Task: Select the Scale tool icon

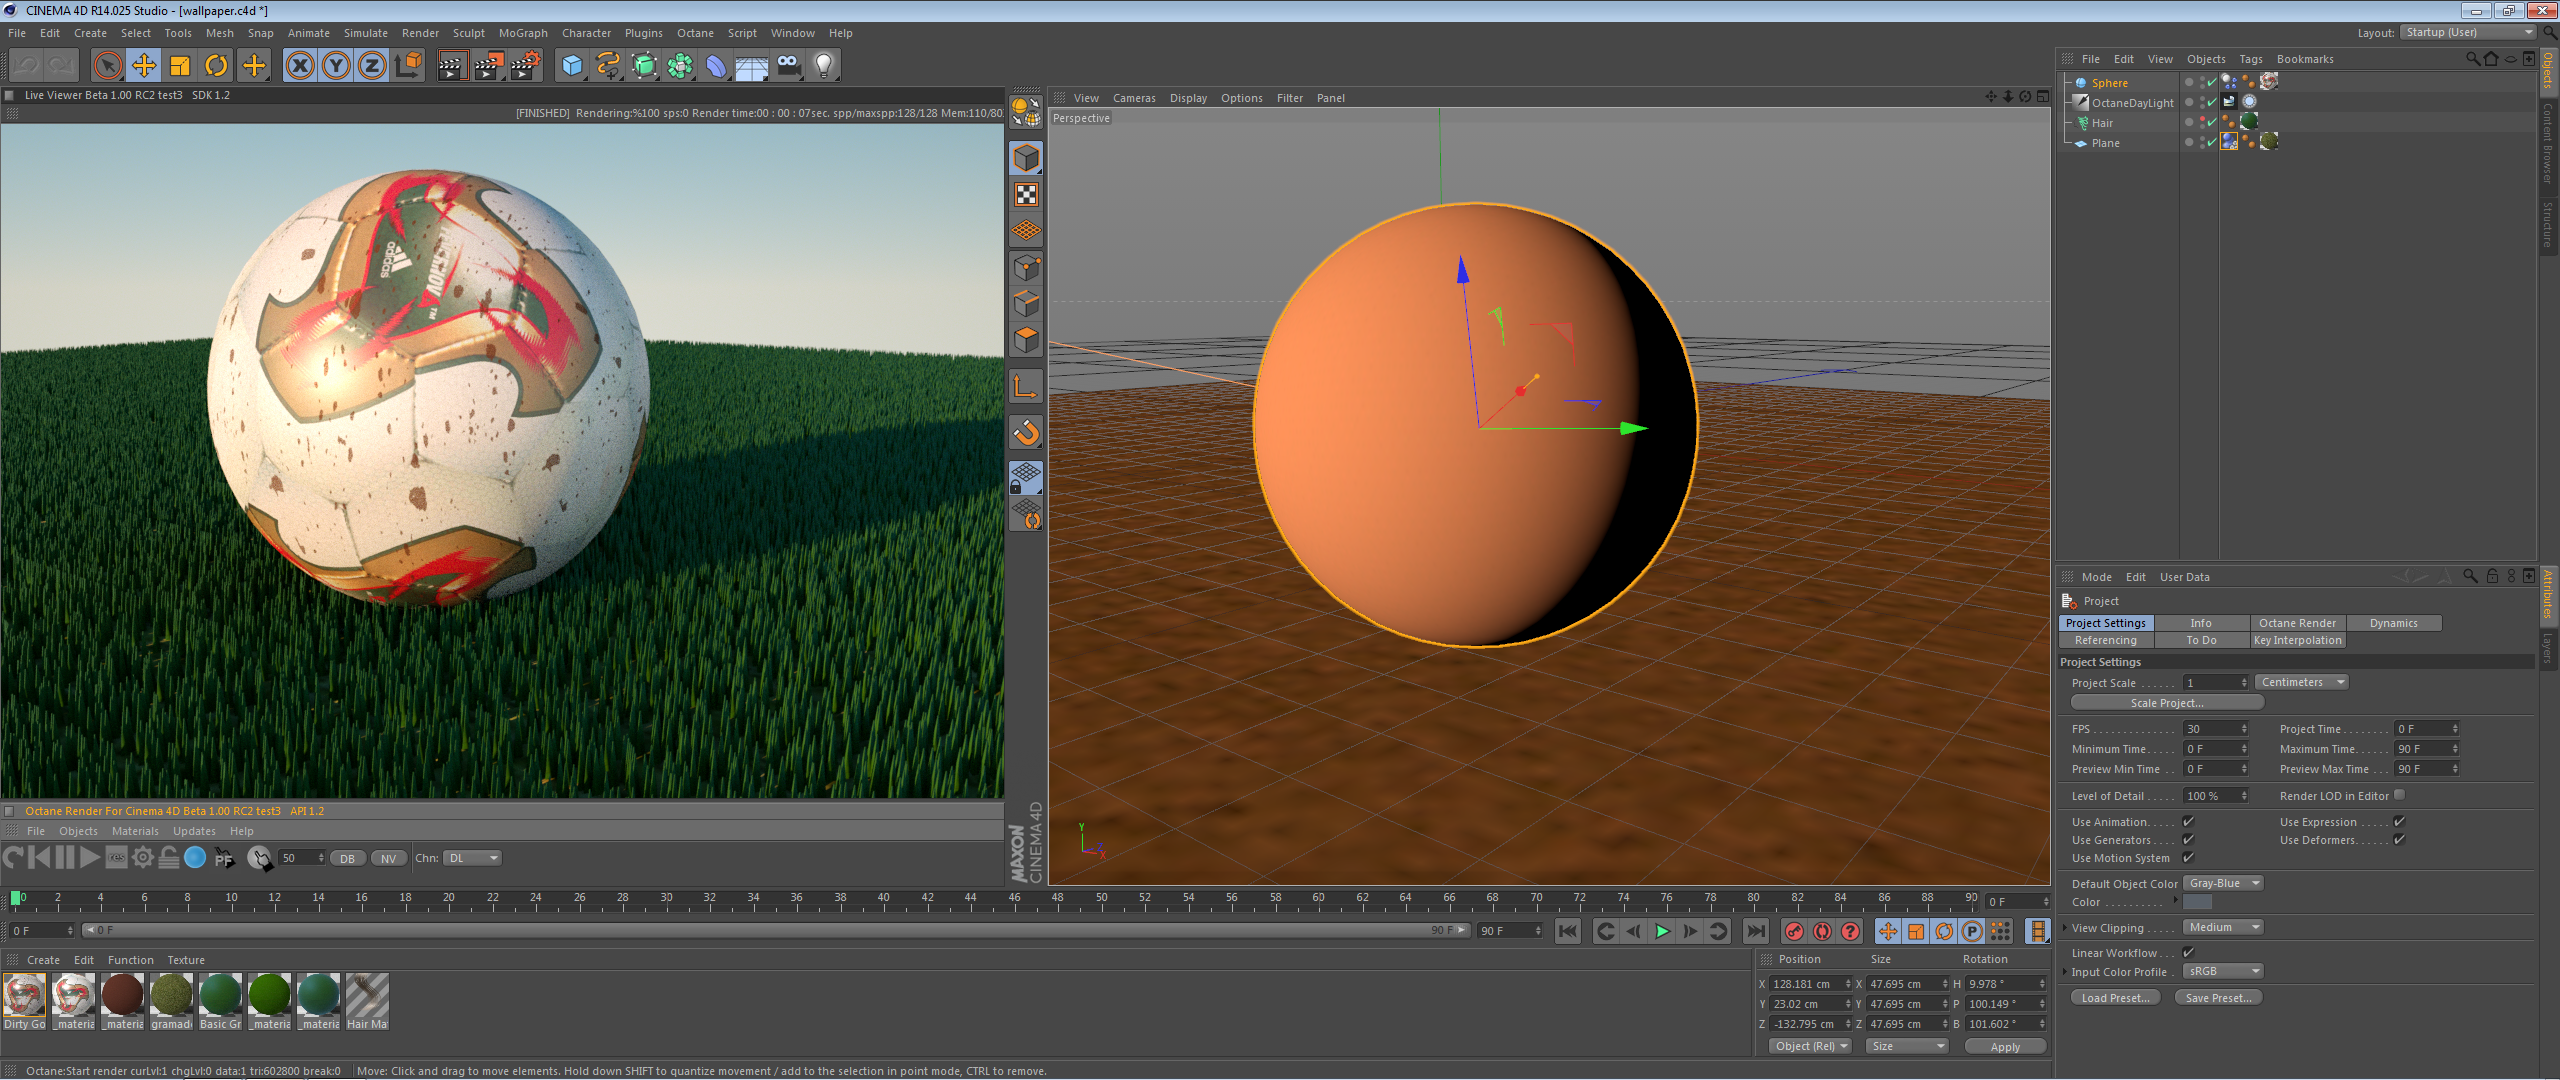Action: (x=180, y=66)
